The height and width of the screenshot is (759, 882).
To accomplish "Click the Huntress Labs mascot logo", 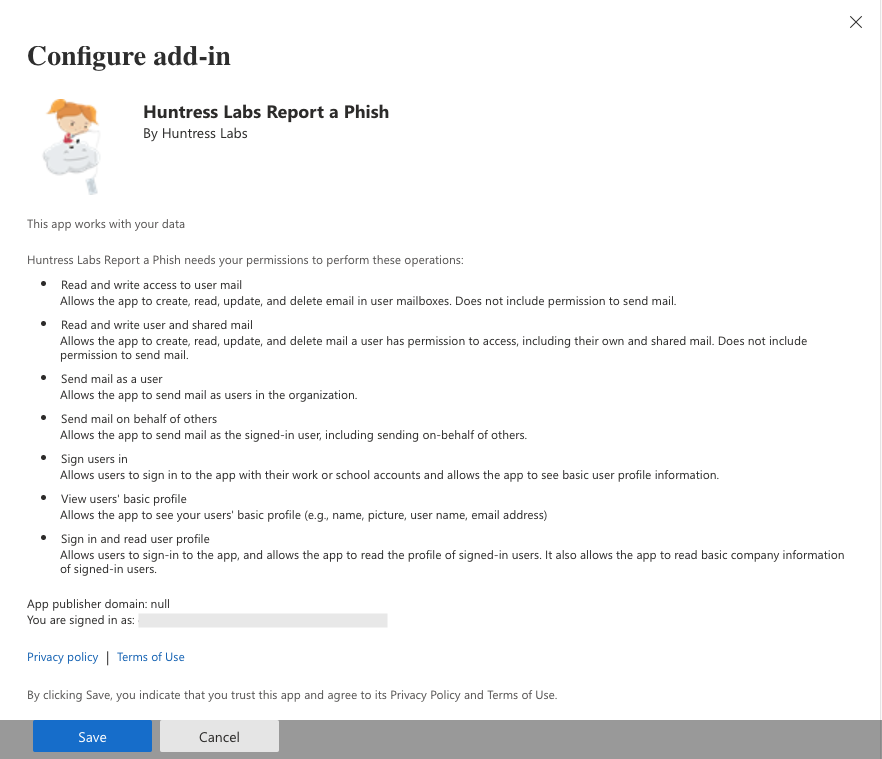I will pyautogui.click(x=72, y=147).
